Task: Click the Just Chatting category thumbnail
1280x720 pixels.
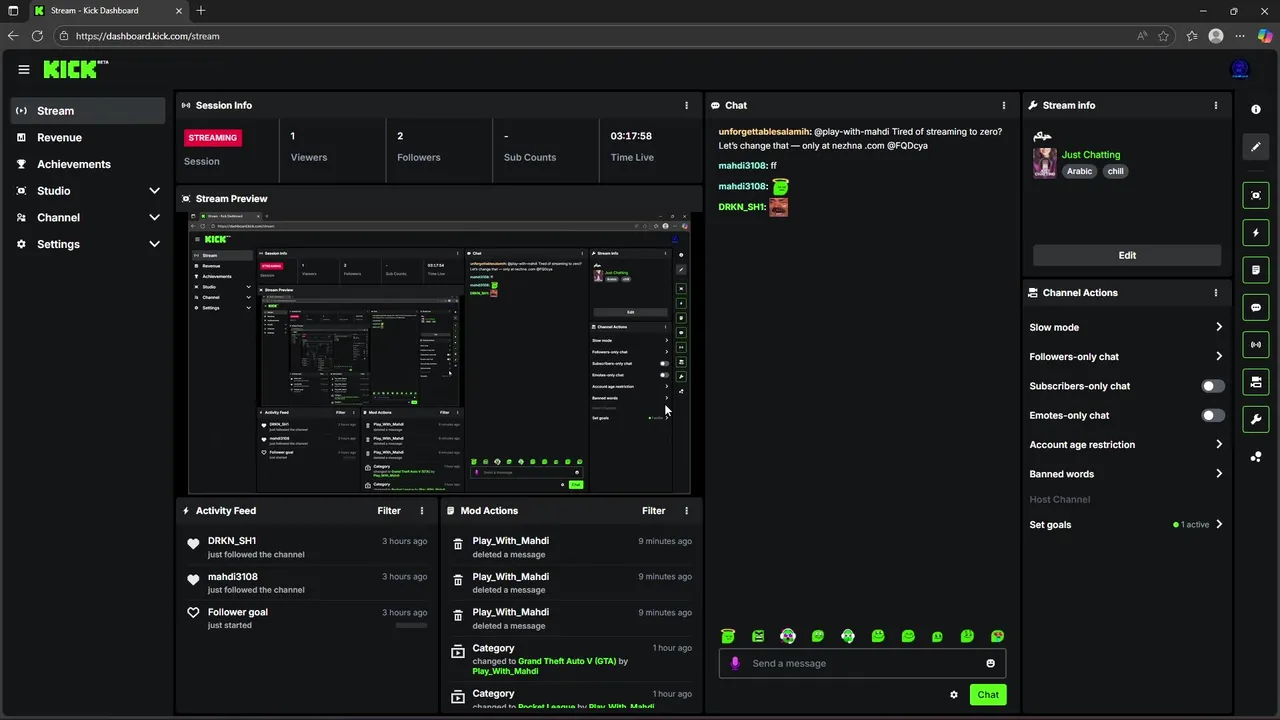Action: 1045,162
